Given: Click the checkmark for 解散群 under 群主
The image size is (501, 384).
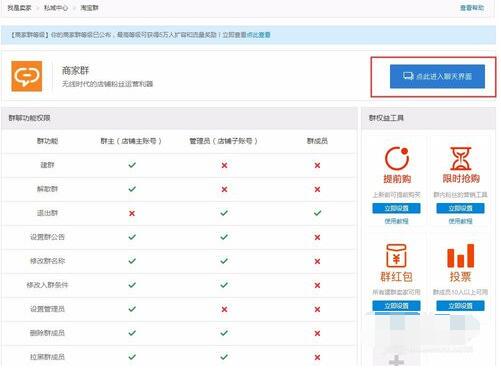Looking at the screenshot, I should (132, 189).
